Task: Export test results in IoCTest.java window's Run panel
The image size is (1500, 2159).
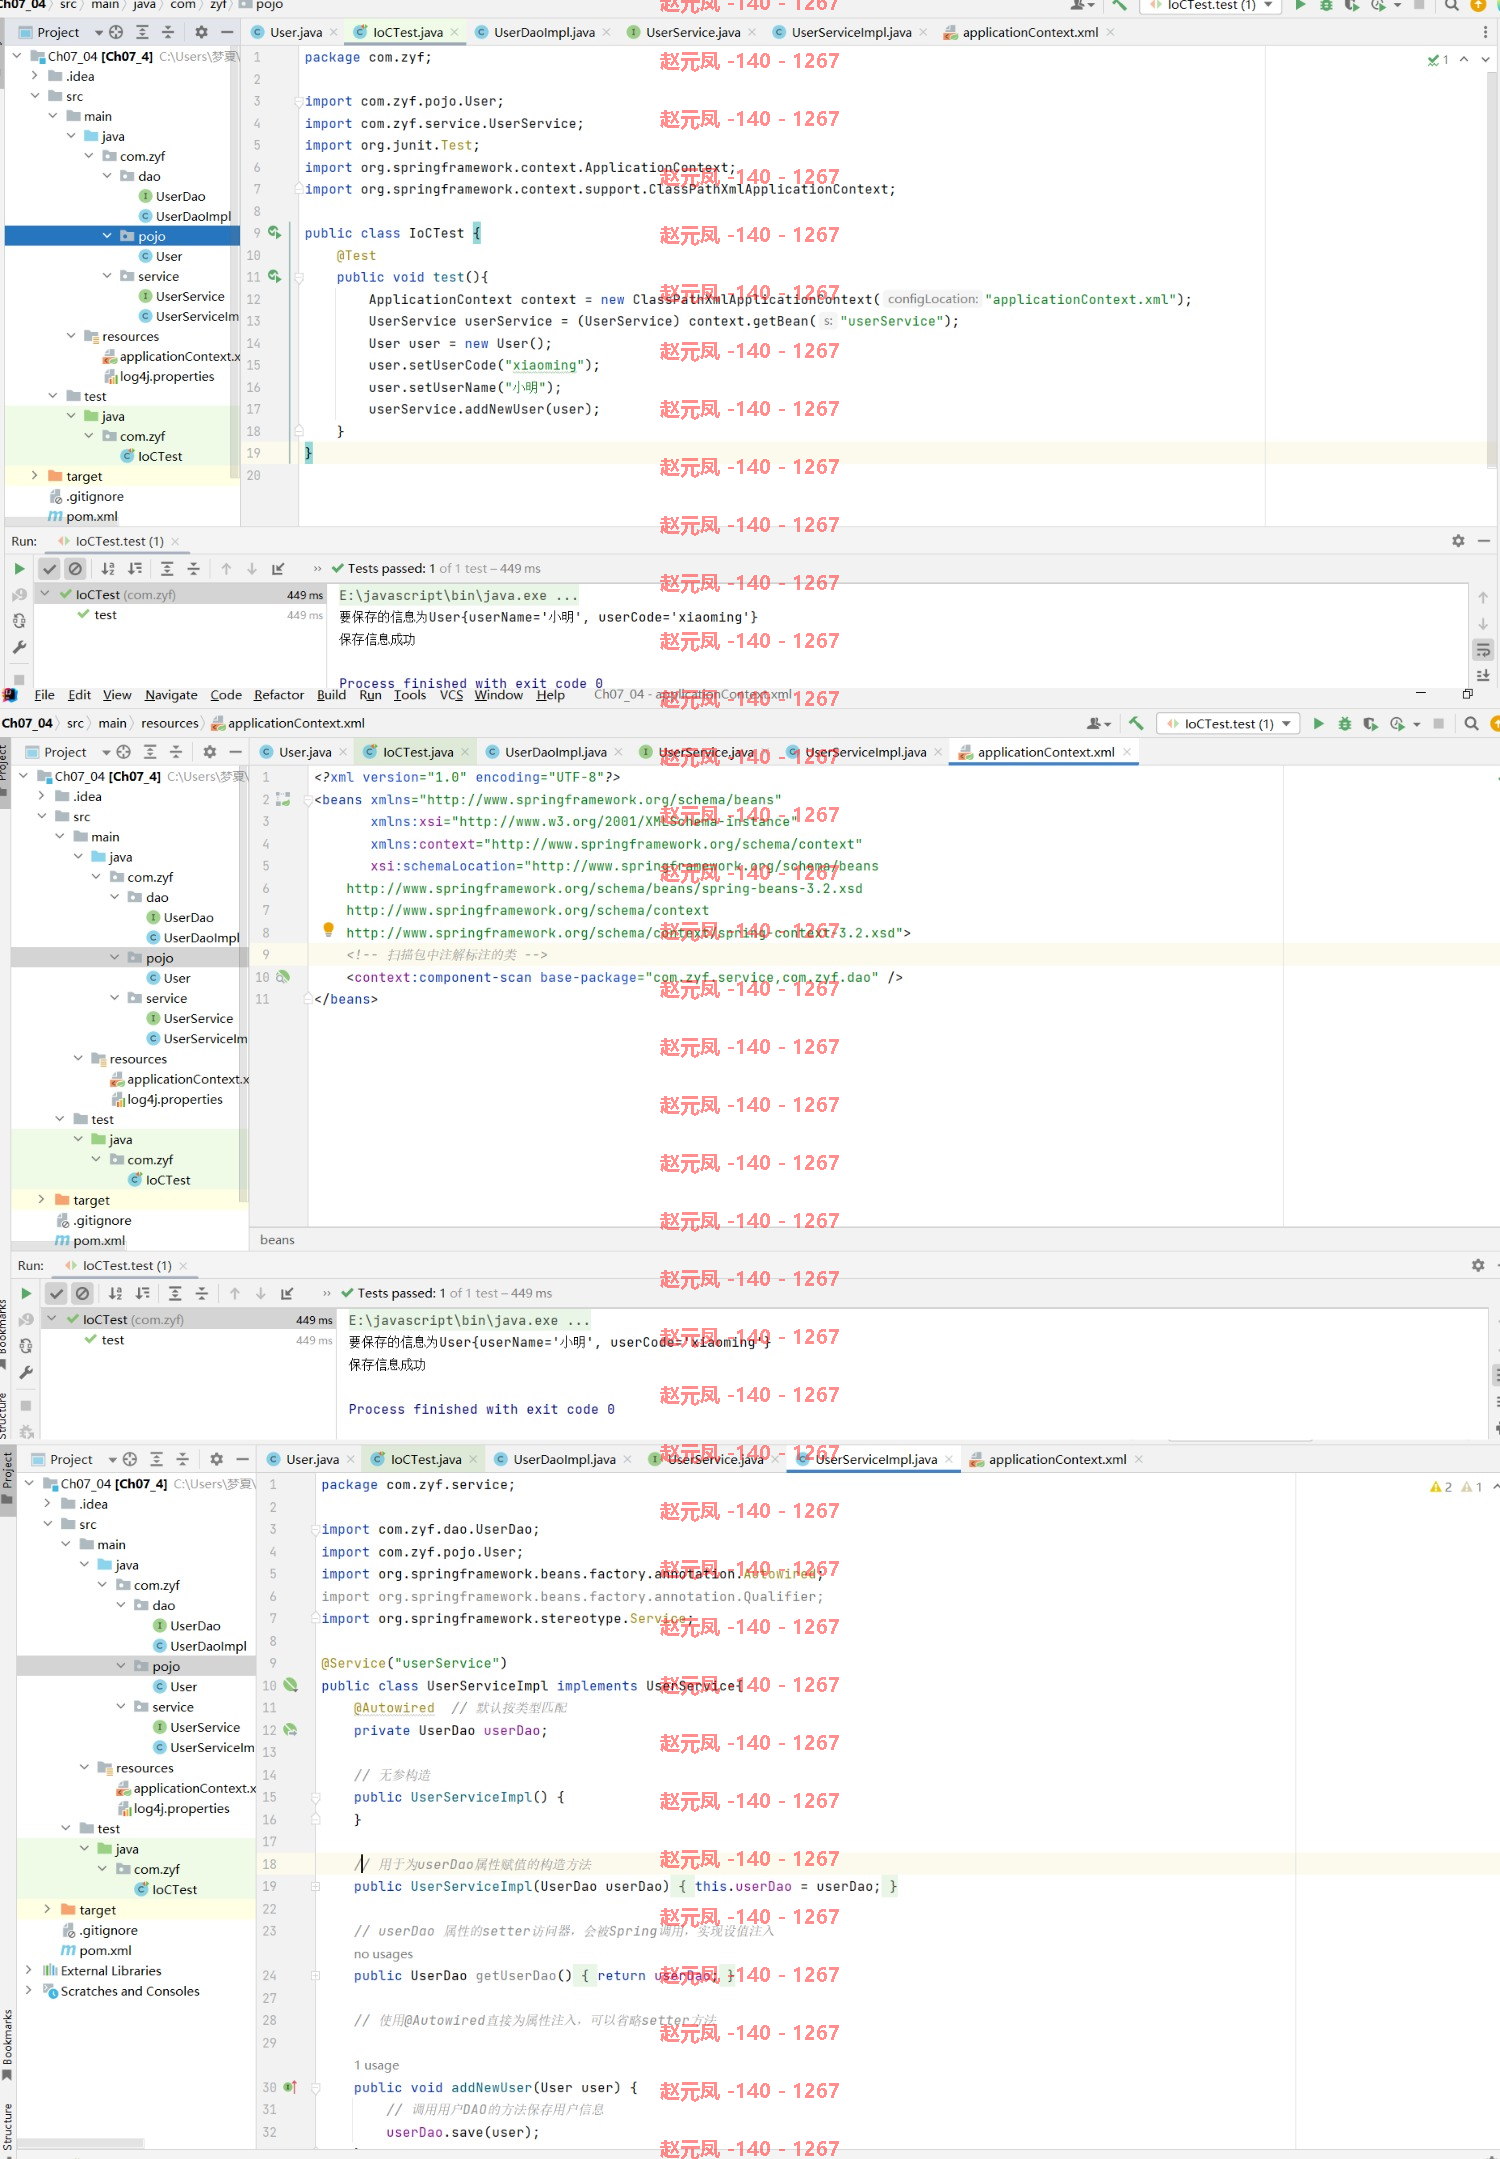Action: [278, 568]
